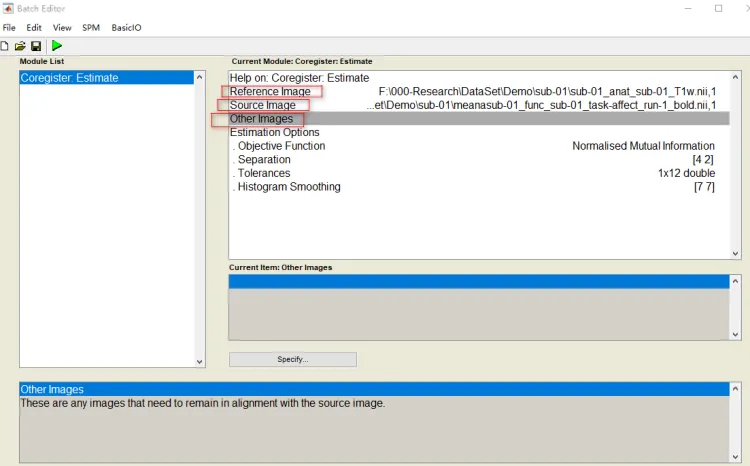Click the meanasub-01 bold.nii source path value
750x466 pixels.
click(541, 105)
